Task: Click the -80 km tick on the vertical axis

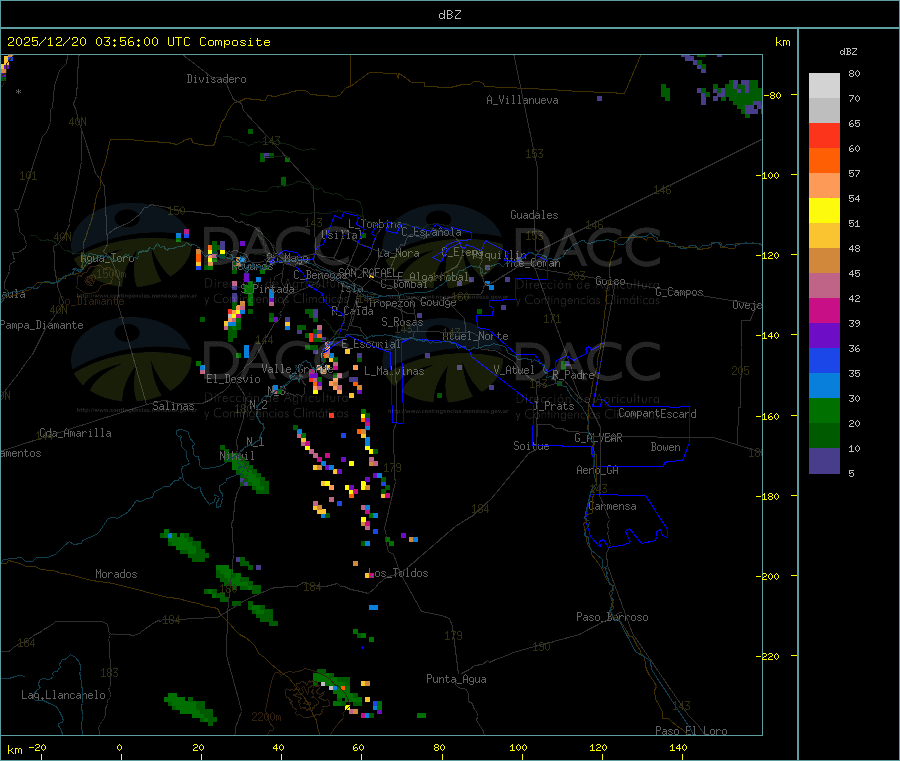Action: tap(773, 95)
